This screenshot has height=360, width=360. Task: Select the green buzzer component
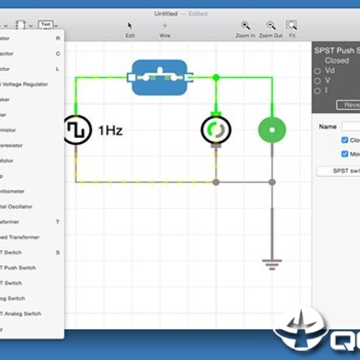click(x=272, y=130)
